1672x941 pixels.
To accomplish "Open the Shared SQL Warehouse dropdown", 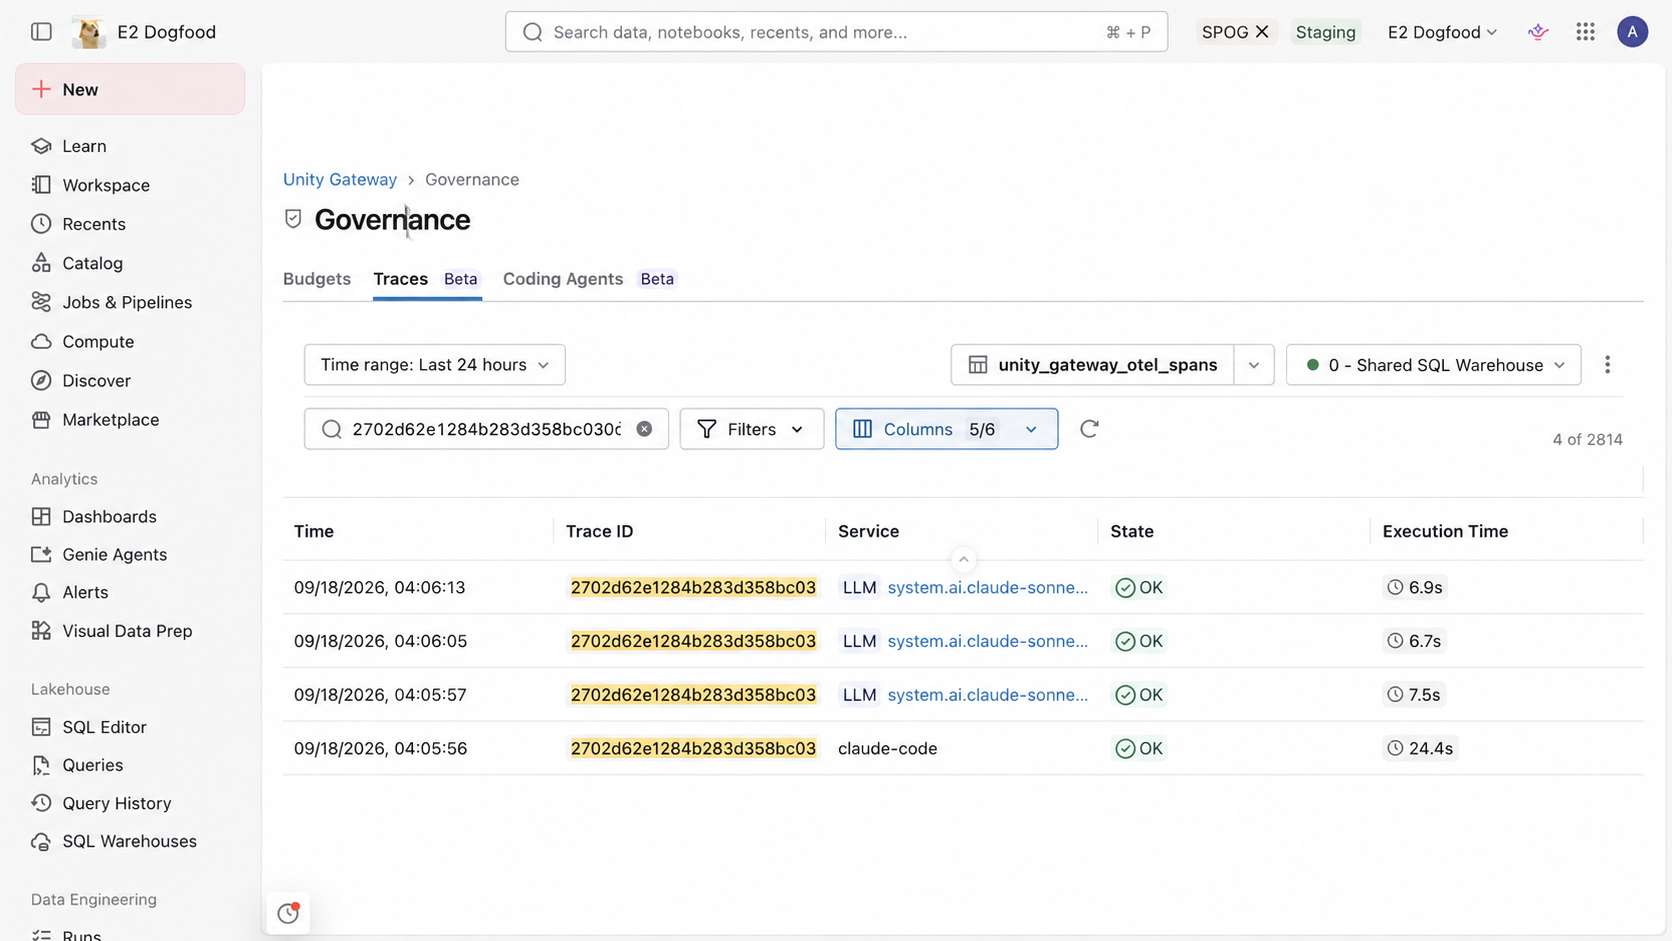I will tap(1434, 365).
